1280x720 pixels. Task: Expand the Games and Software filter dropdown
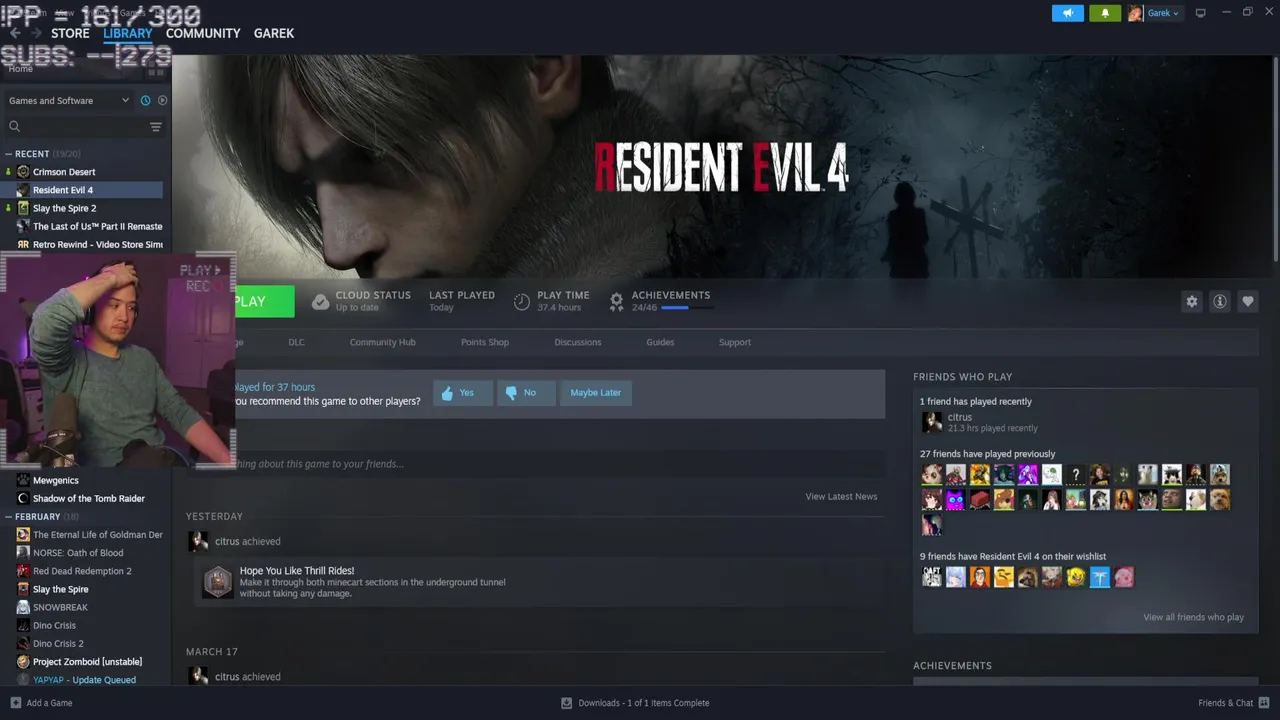[x=68, y=100]
